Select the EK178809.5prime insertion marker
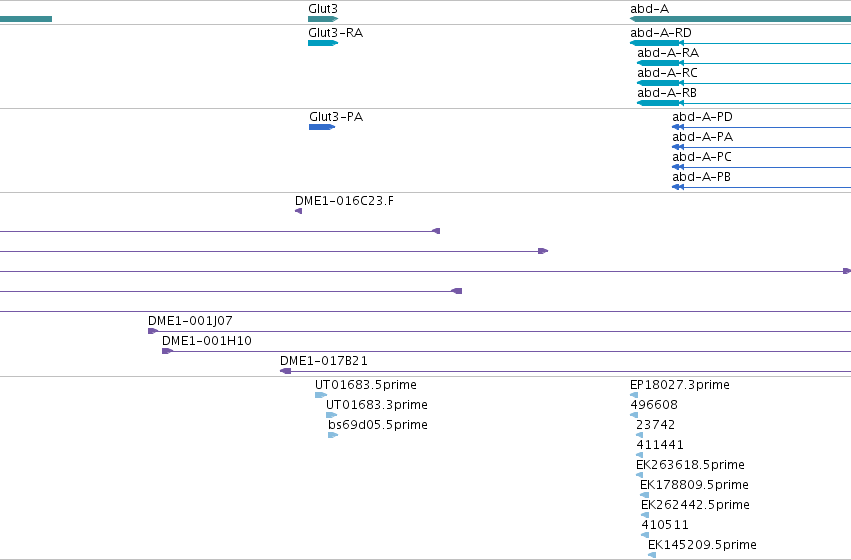Image resolution: width=851 pixels, height=560 pixels. coord(644,495)
